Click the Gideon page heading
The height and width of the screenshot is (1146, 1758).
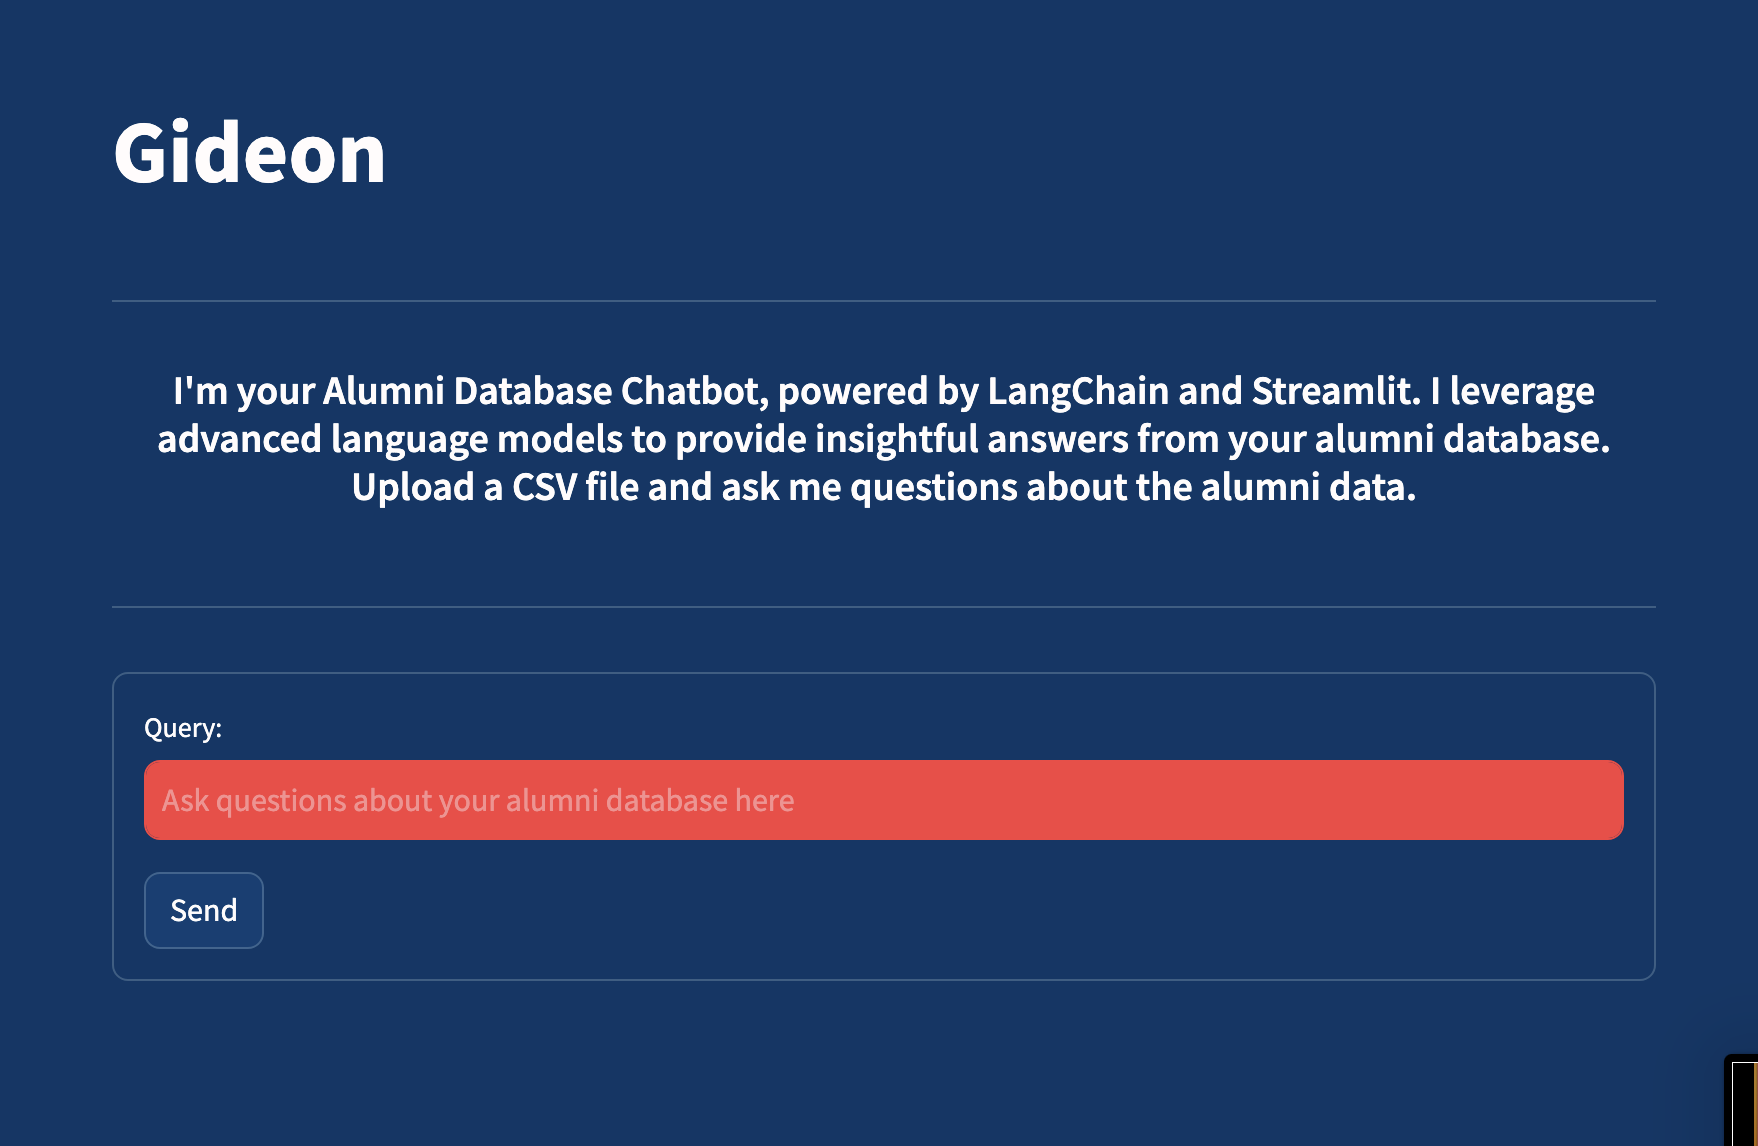coord(249,154)
